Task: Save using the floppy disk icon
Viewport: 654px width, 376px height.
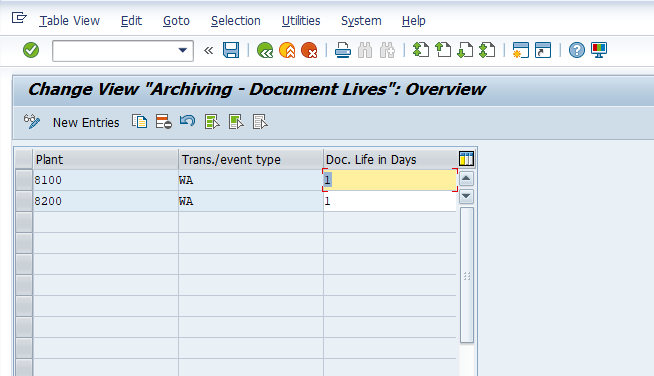Action: (231, 50)
